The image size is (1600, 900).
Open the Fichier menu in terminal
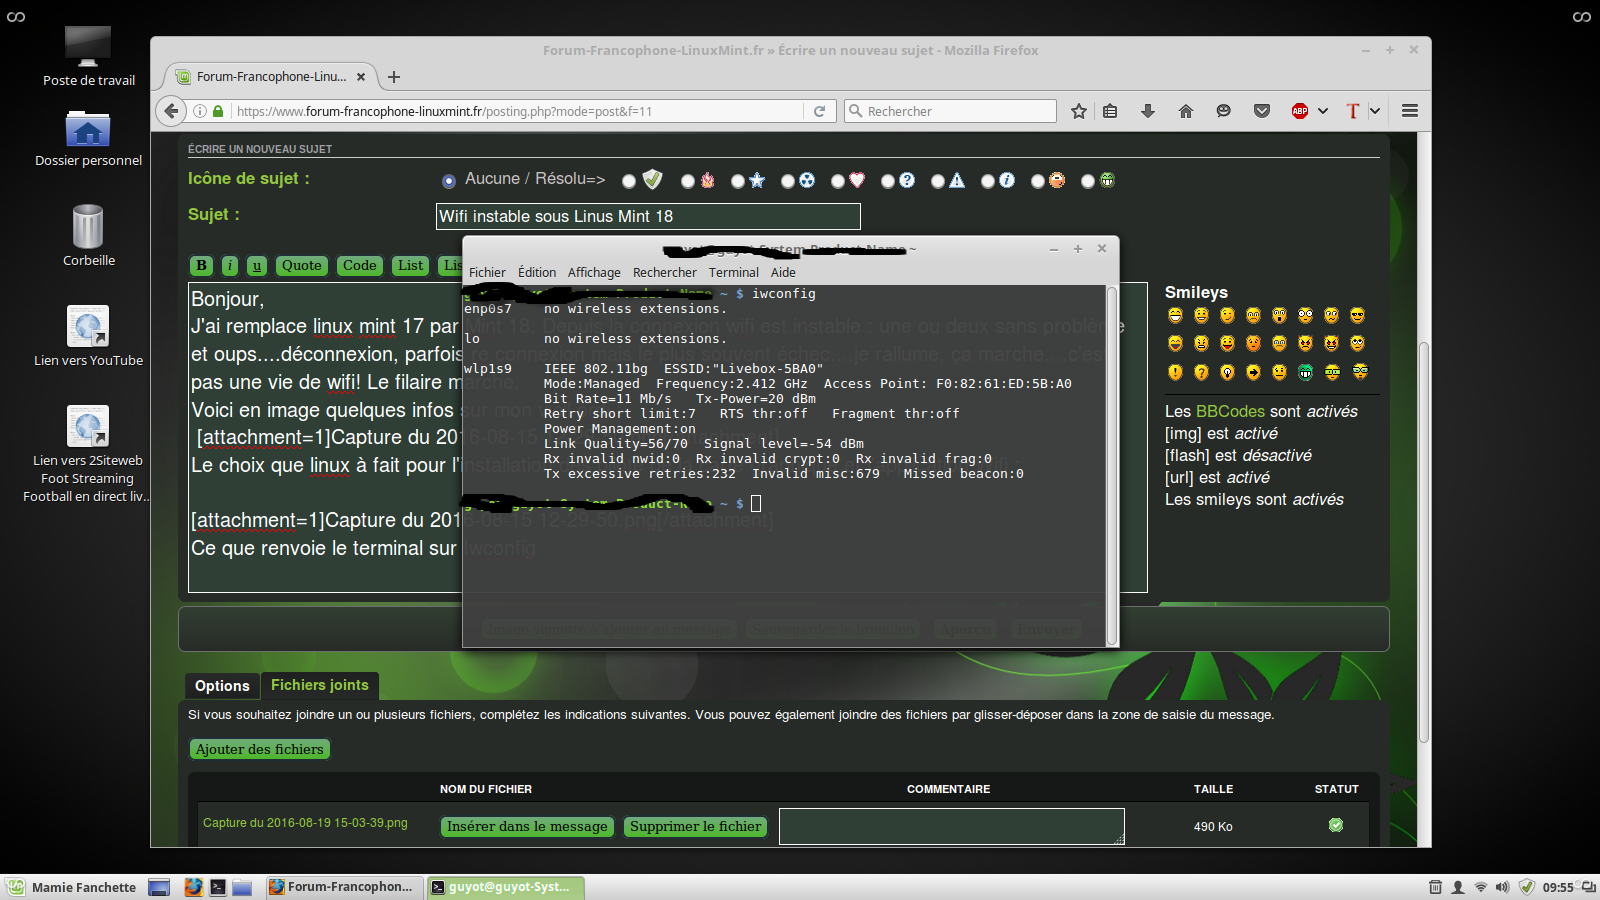coord(487,272)
